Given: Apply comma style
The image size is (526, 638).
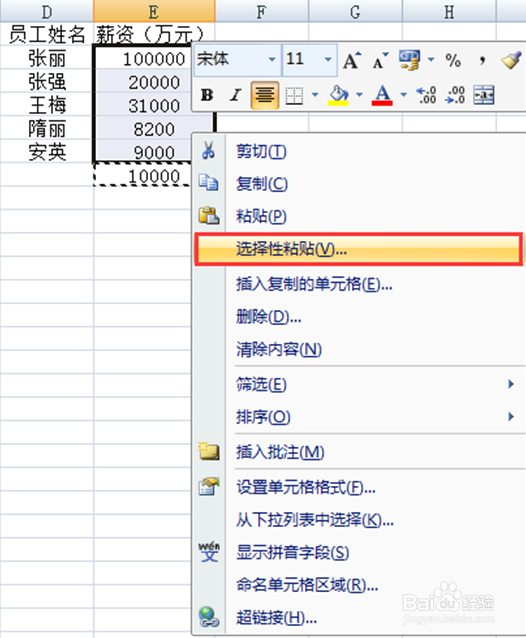Looking at the screenshot, I should coord(482,61).
